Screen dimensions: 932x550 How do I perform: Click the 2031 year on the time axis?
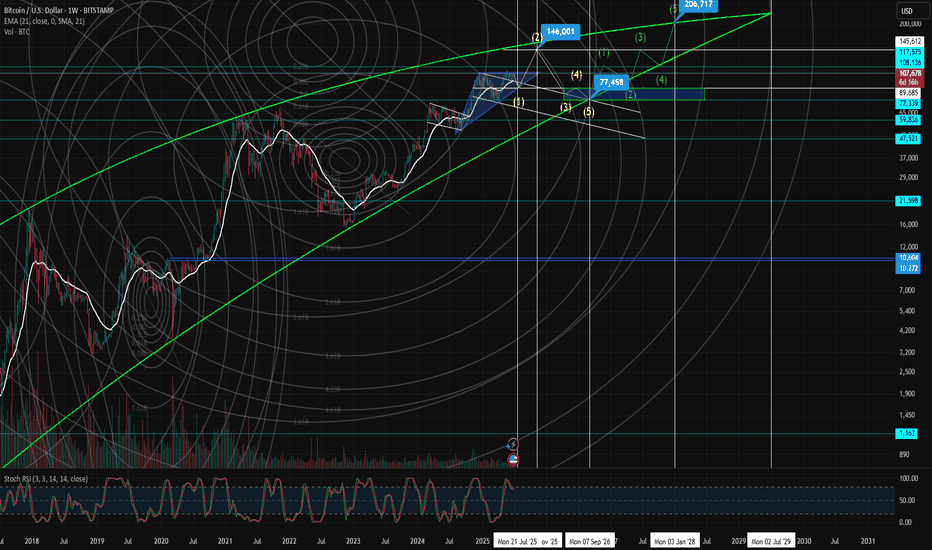pyautogui.click(x=868, y=542)
